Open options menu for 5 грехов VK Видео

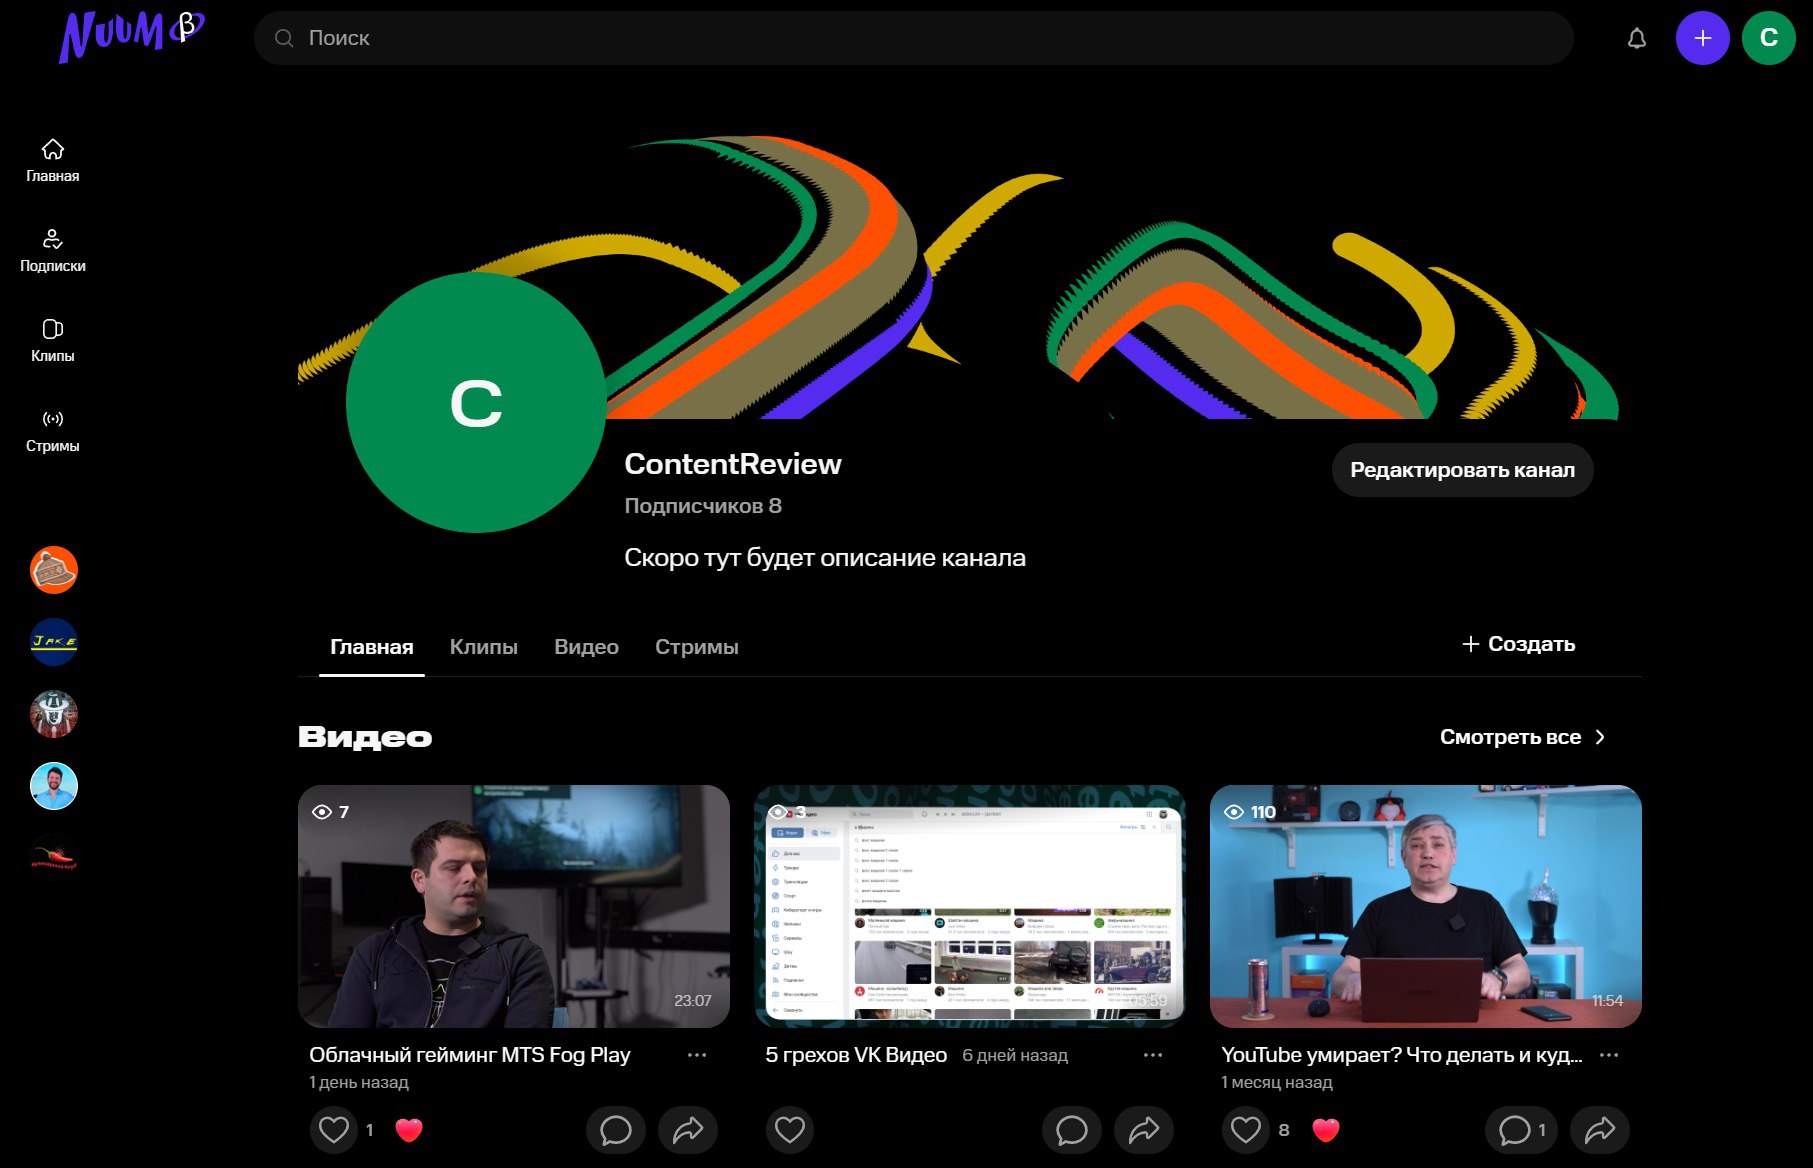(1153, 1055)
